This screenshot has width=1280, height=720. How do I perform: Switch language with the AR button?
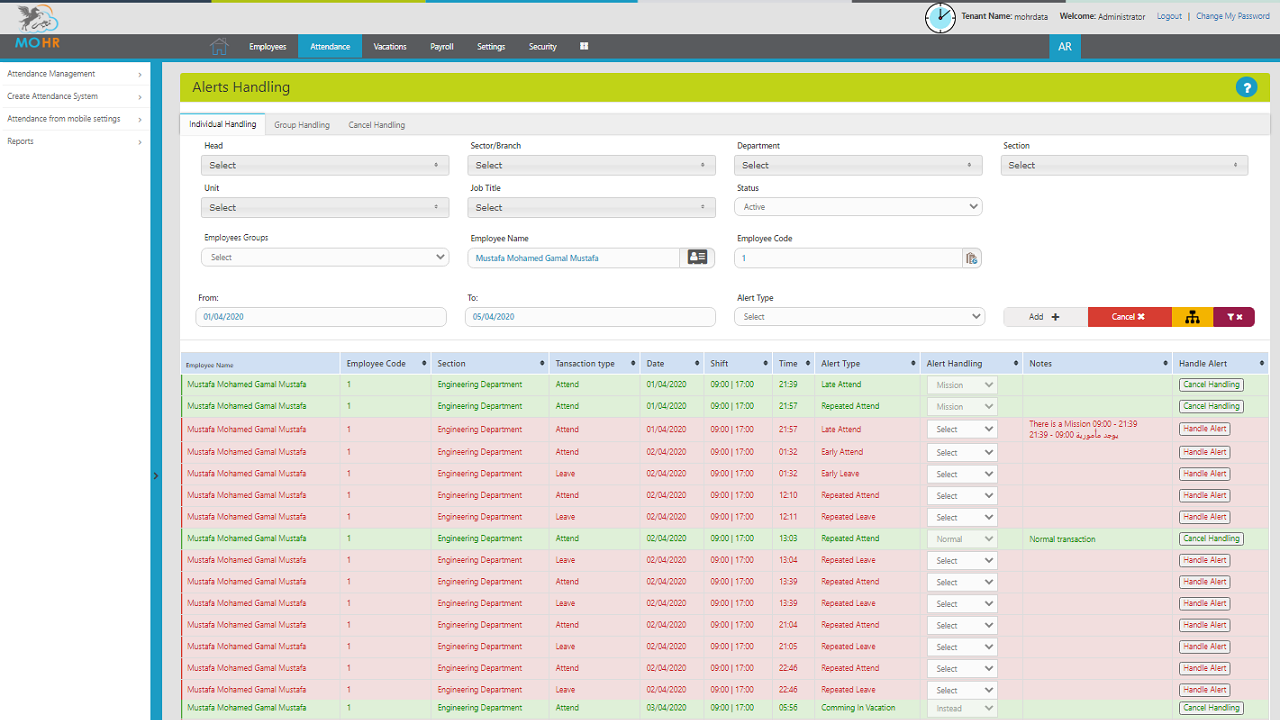click(x=1065, y=46)
